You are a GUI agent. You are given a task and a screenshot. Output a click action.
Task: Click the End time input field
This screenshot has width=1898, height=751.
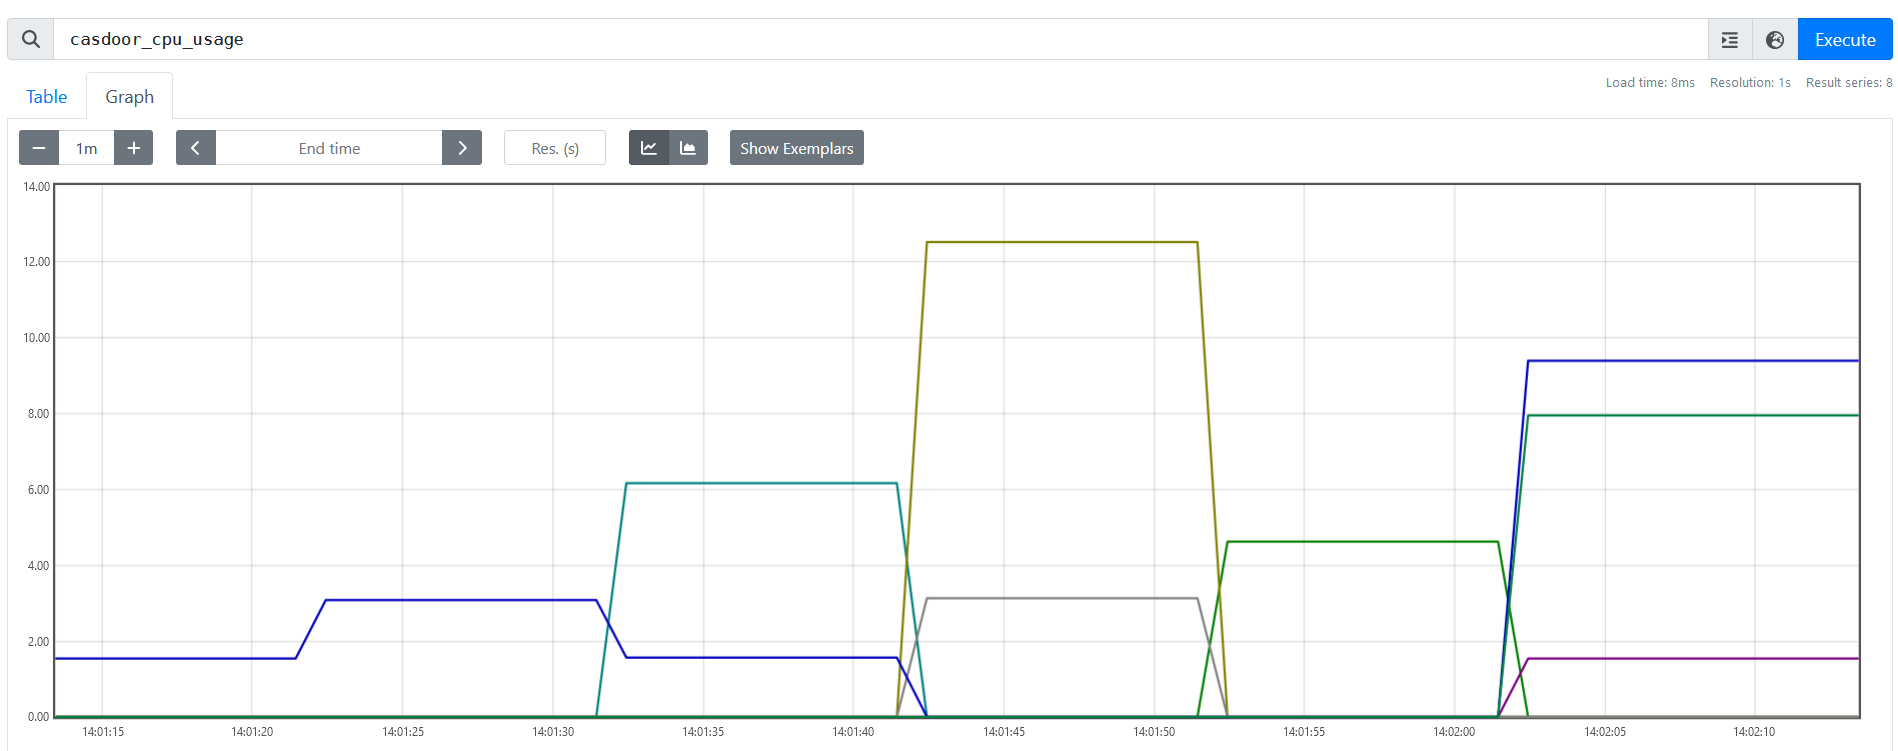329,148
